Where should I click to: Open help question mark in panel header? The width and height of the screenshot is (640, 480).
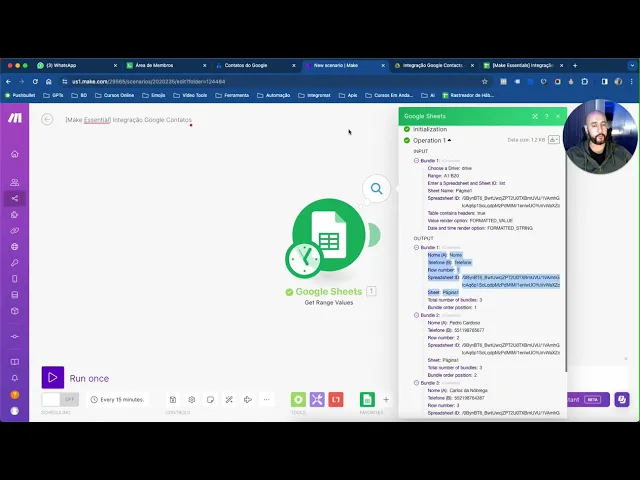click(x=547, y=116)
